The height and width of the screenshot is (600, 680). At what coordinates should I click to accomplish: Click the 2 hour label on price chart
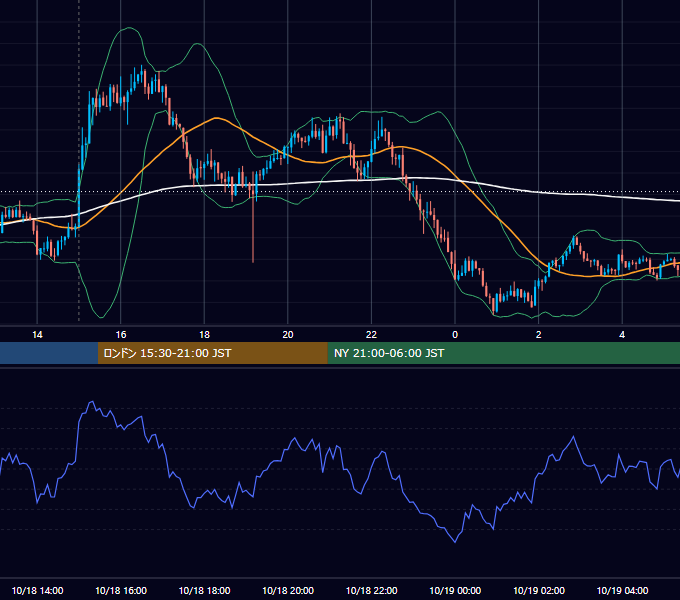coord(539,335)
